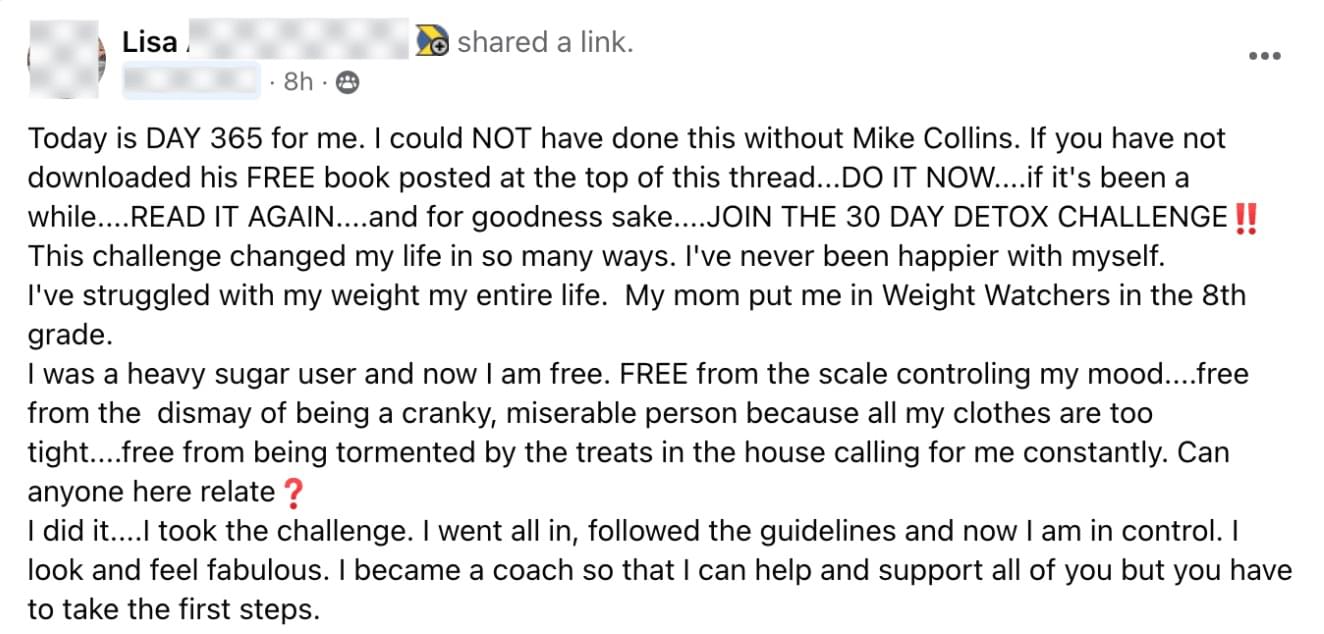The height and width of the screenshot is (634, 1324).
Task: Click the badge icon beside Lisa's name
Action: (x=432, y=42)
